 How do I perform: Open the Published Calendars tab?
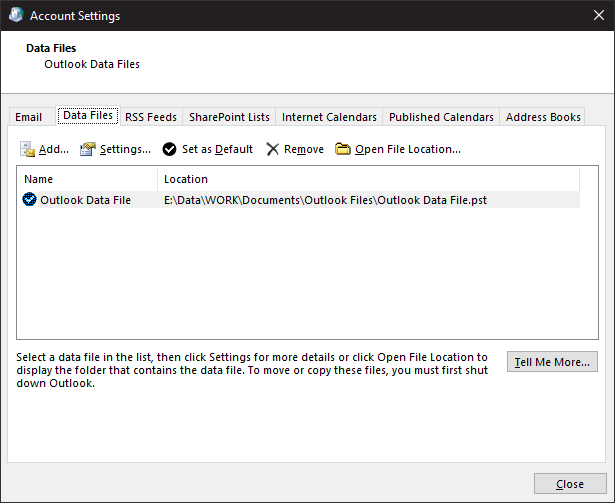441,117
